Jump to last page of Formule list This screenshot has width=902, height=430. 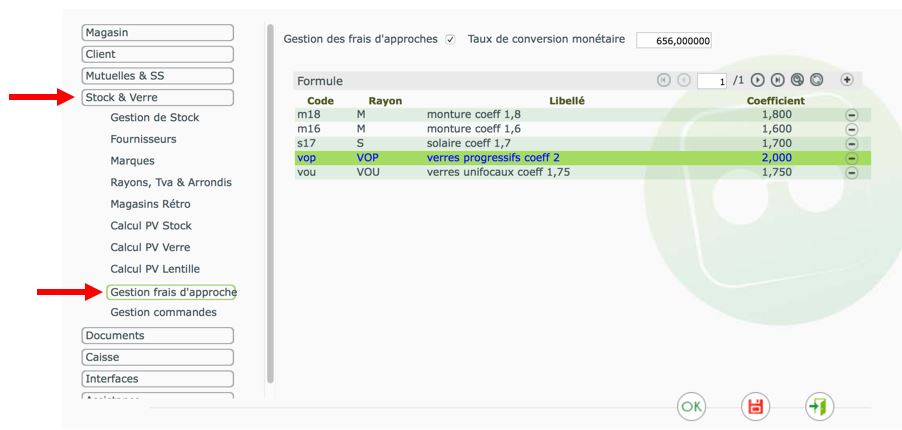click(x=777, y=81)
